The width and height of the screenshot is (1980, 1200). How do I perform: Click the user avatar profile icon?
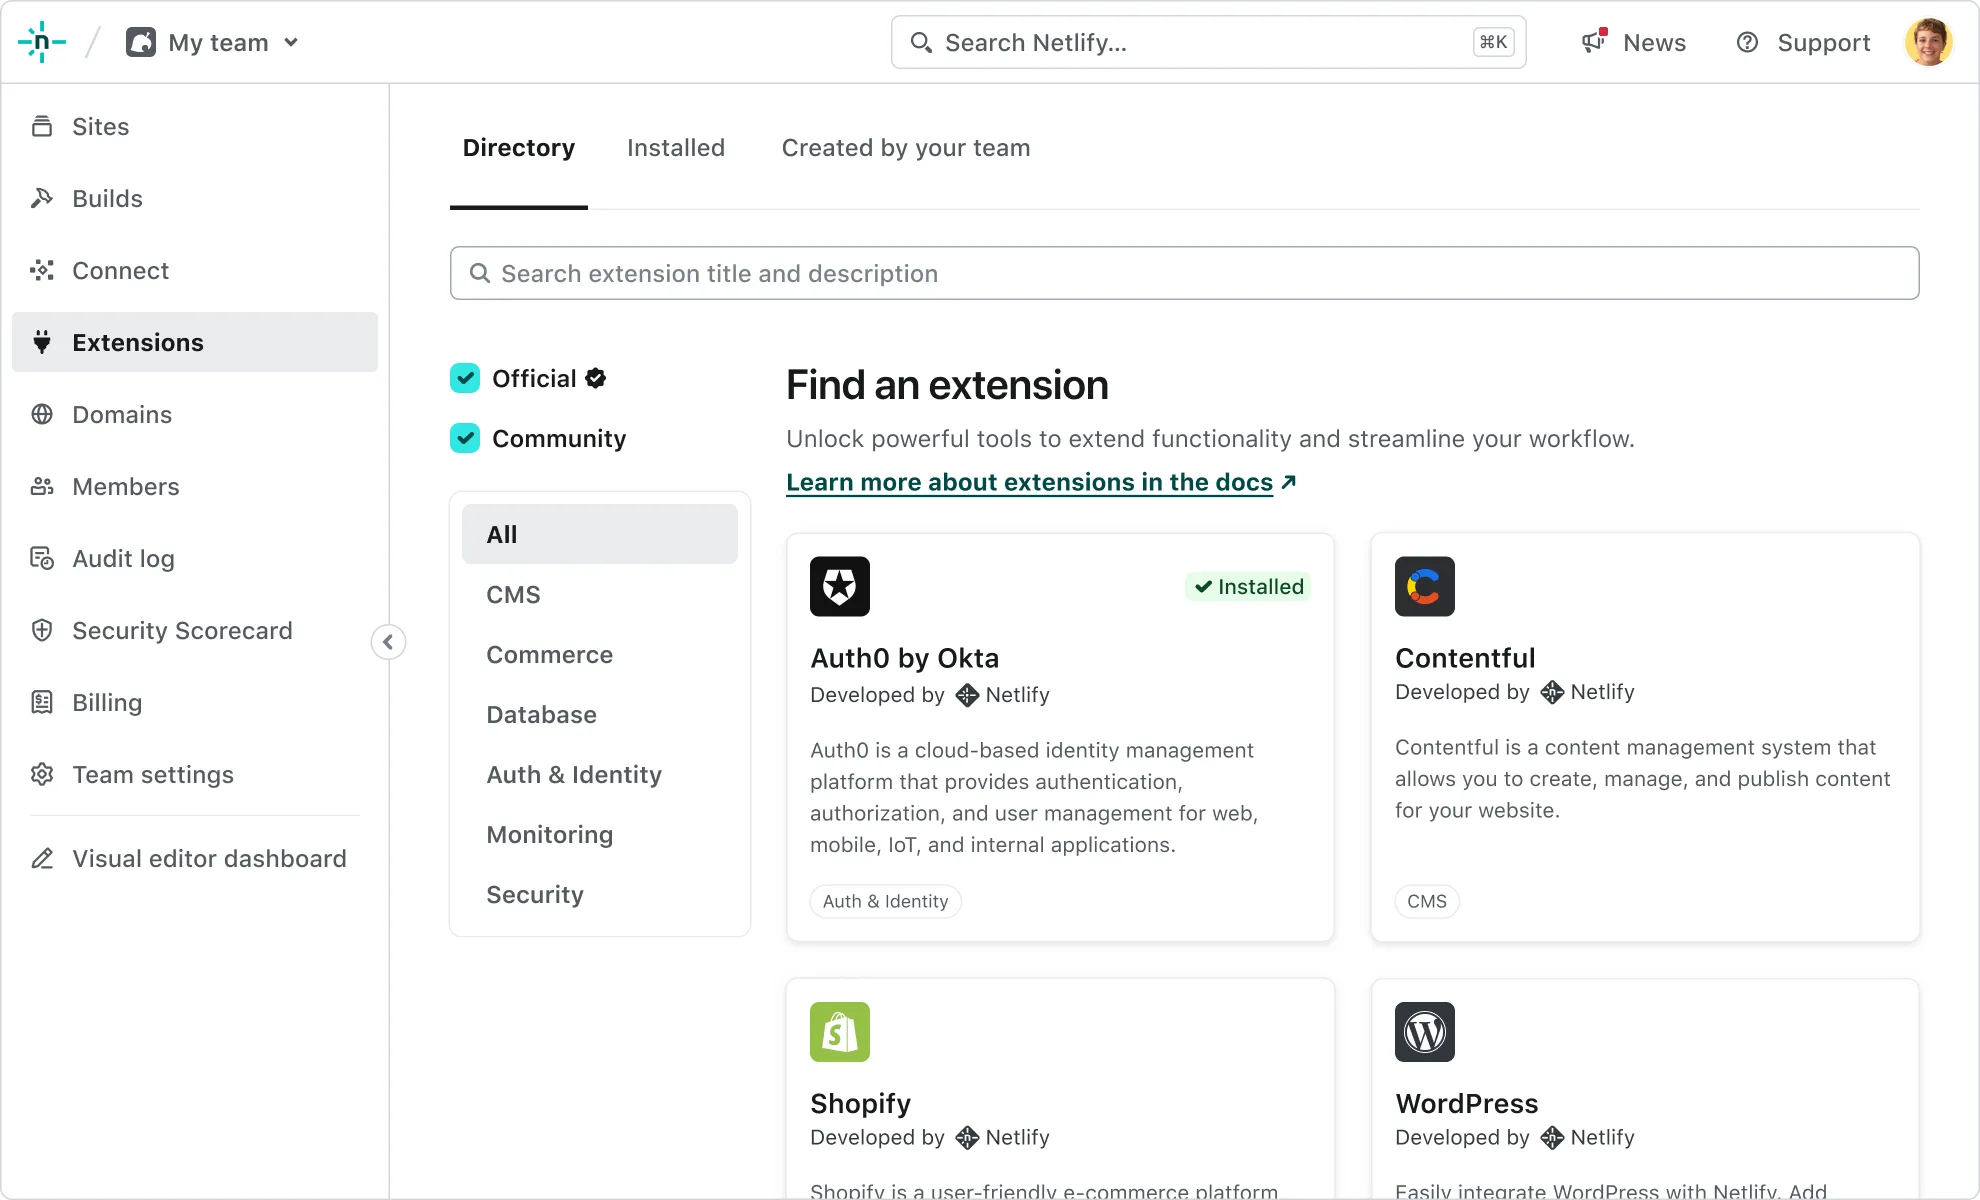tap(1930, 42)
